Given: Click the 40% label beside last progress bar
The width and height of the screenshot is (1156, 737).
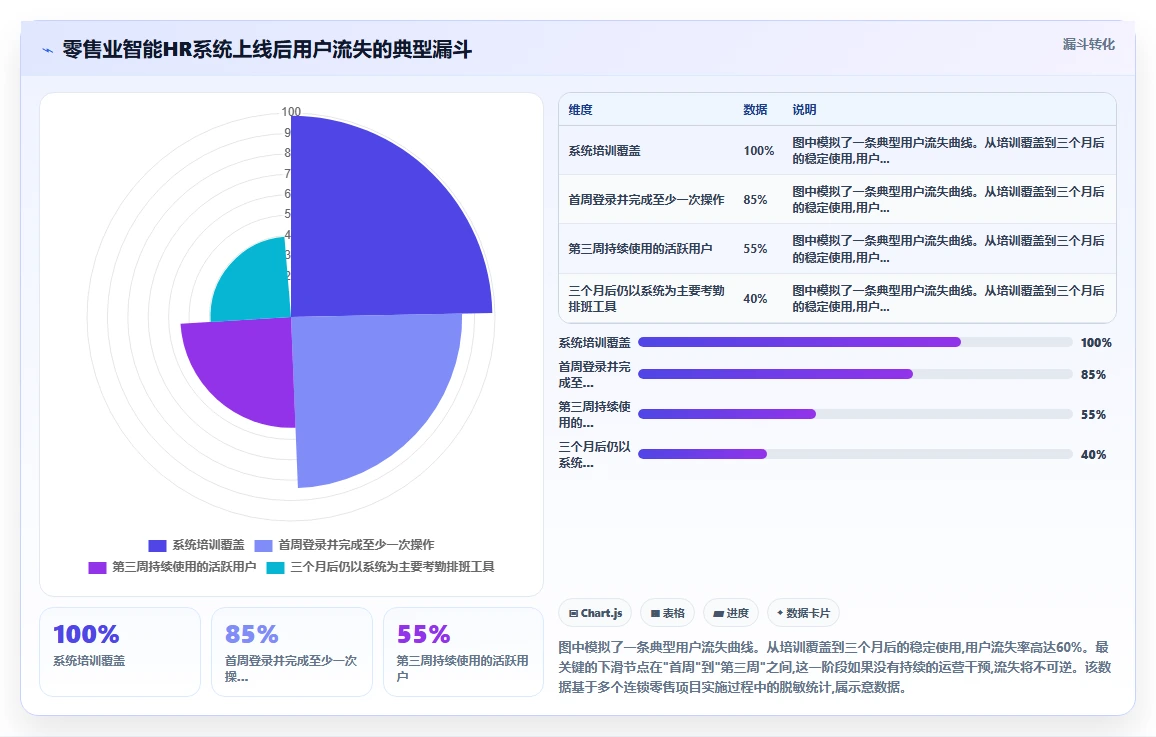Looking at the screenshot, I should pos(1093,455).
